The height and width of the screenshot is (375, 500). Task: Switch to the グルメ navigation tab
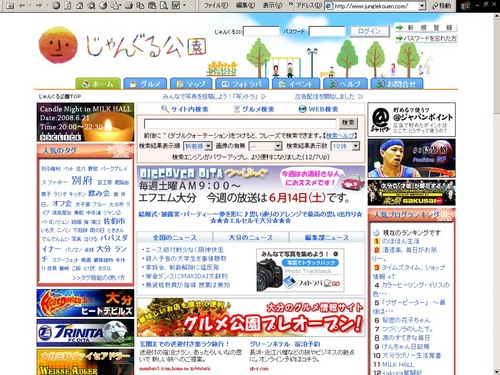(x=145, y=84)
